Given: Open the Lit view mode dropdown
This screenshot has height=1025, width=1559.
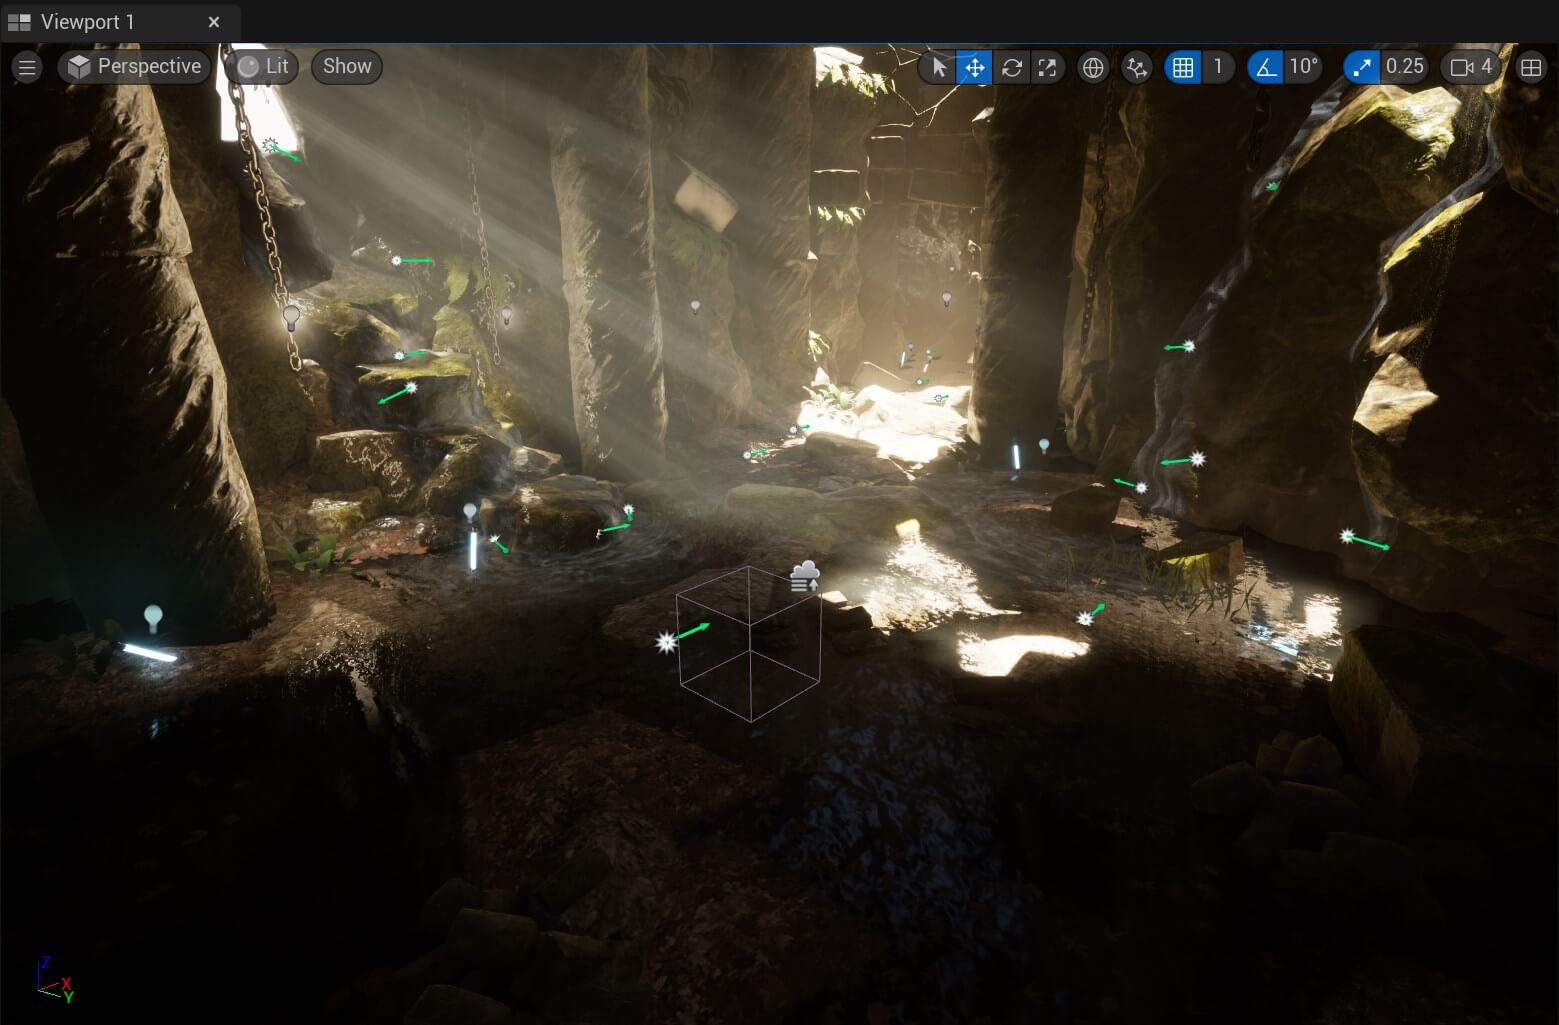Looking at the screenshot, I should coord(263,67).
